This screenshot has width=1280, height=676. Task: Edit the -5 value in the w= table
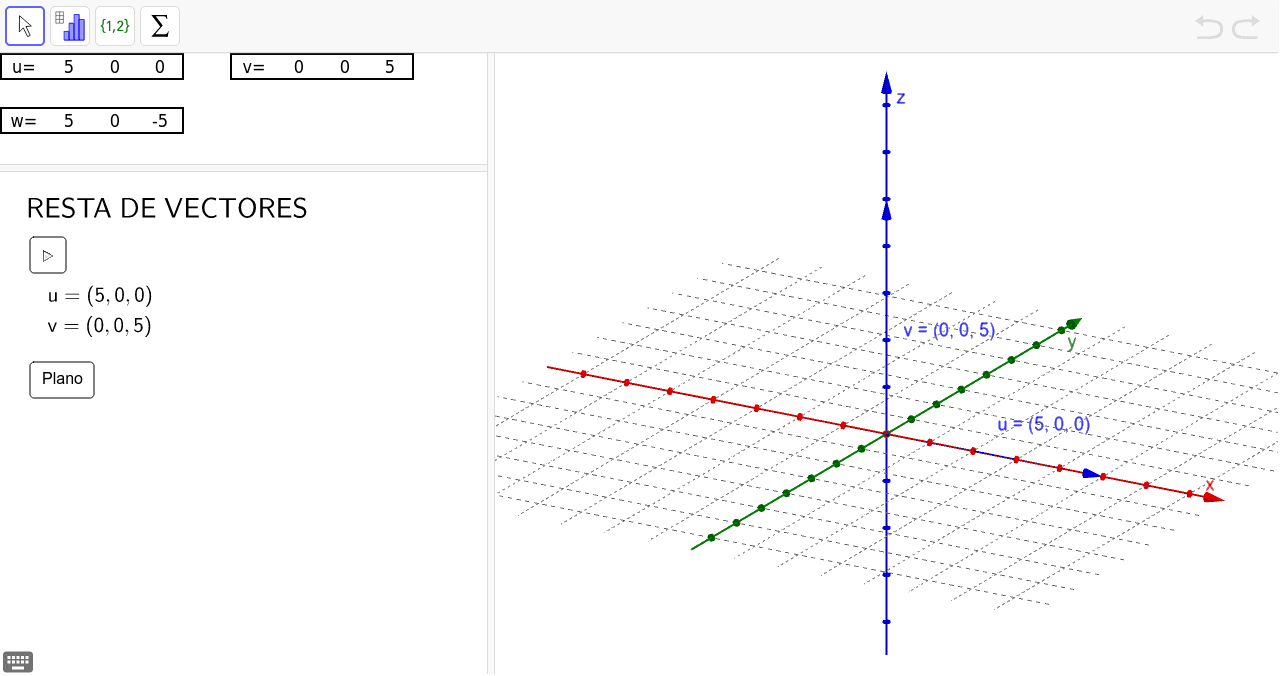tap(157, 120)
